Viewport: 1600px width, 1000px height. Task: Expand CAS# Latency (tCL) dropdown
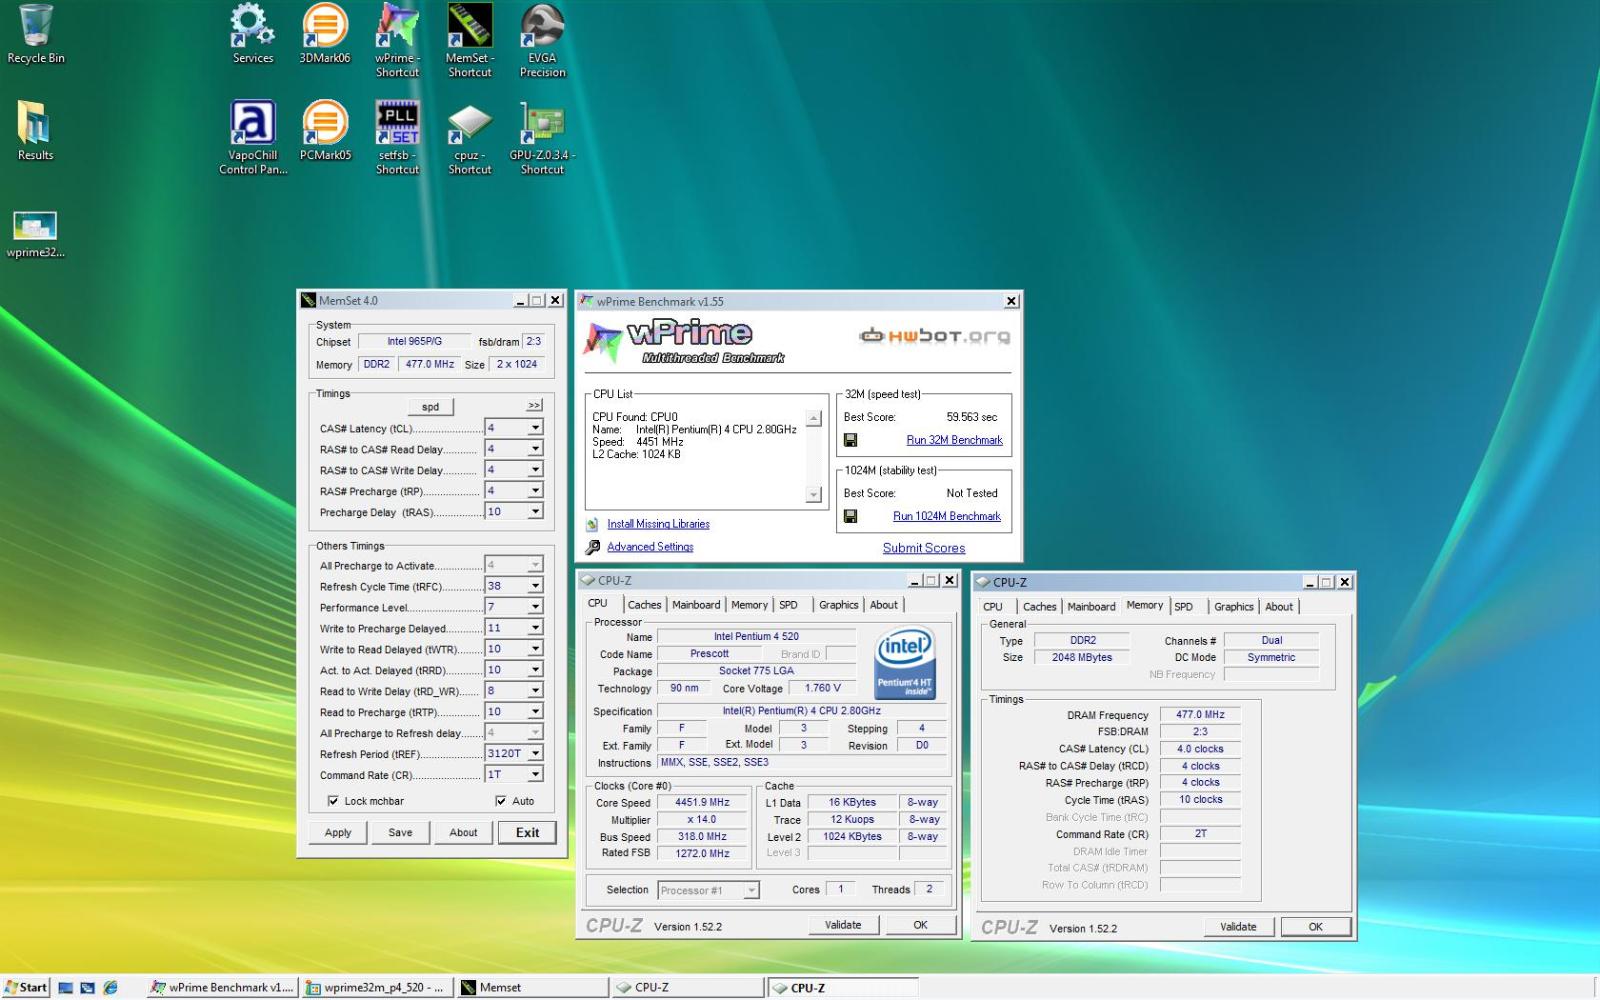[x=535, y=428]
